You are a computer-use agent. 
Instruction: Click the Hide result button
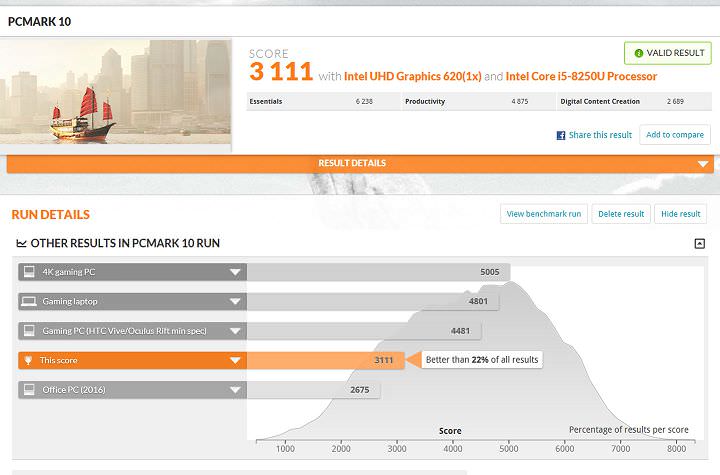coord(681,214)
